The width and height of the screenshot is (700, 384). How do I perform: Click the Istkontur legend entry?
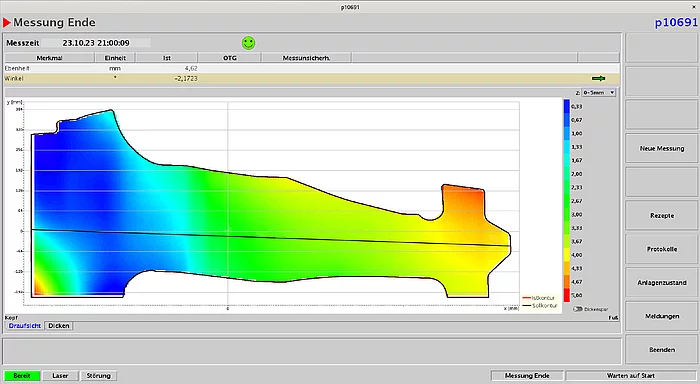click(x=539, y=298)
